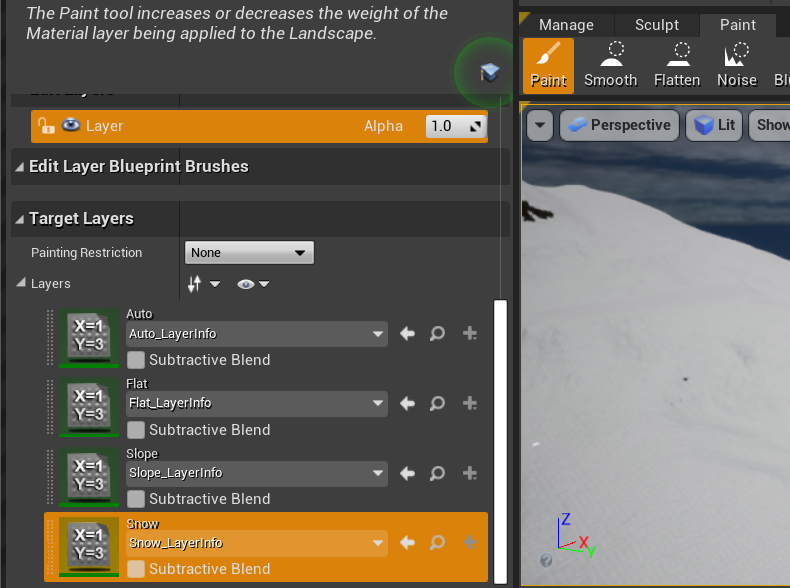
Task: Select the Smooth landscape tool
Action: pos(611,66)
